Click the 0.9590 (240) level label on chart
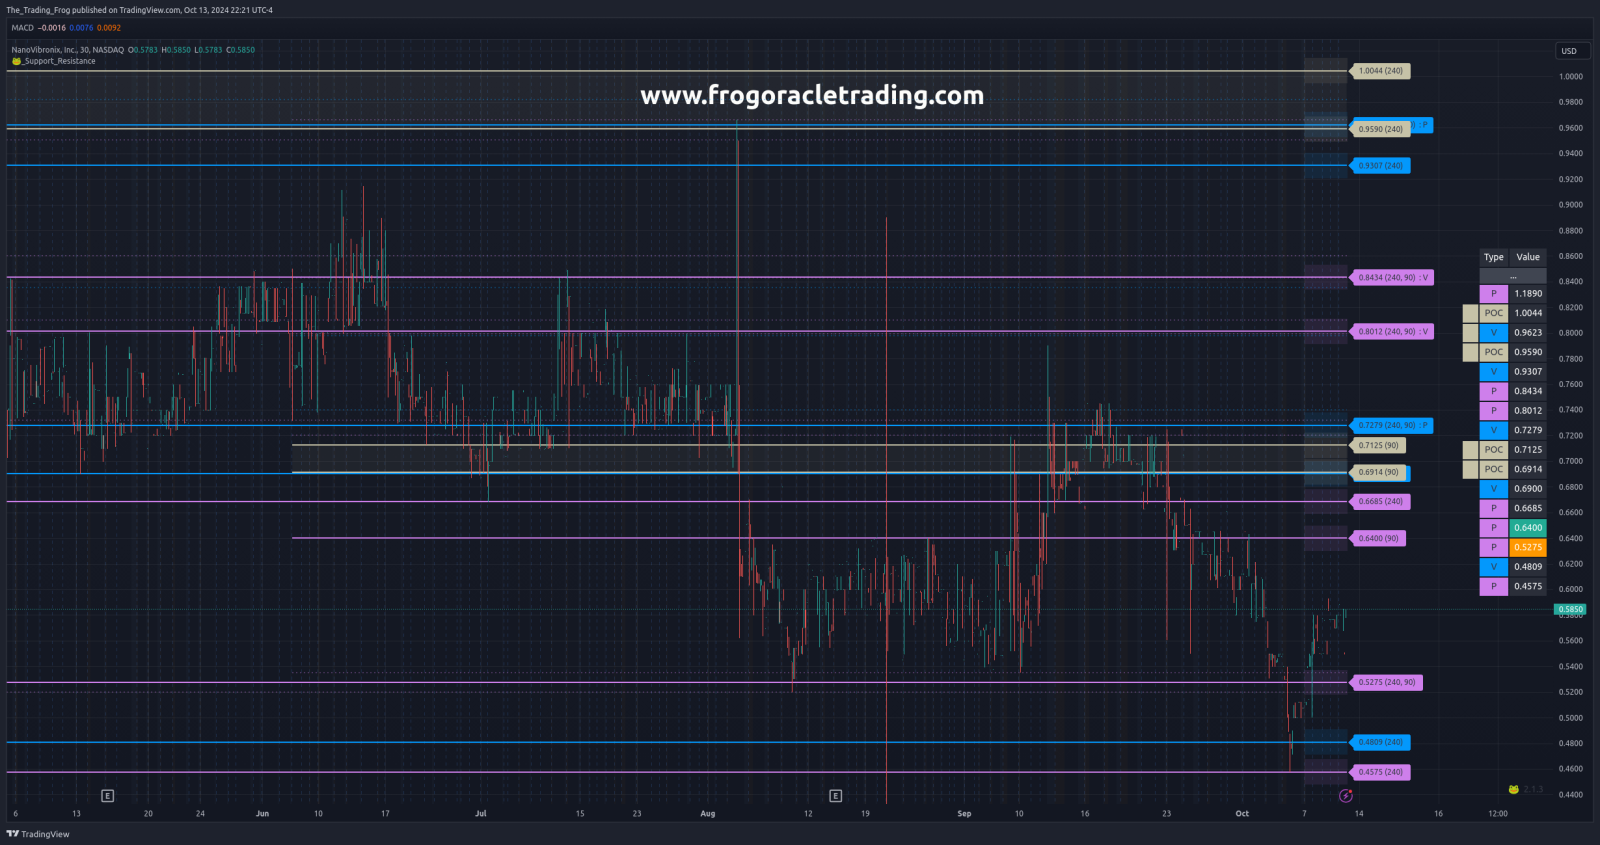1600x845 pixels. coord(1380,129)
